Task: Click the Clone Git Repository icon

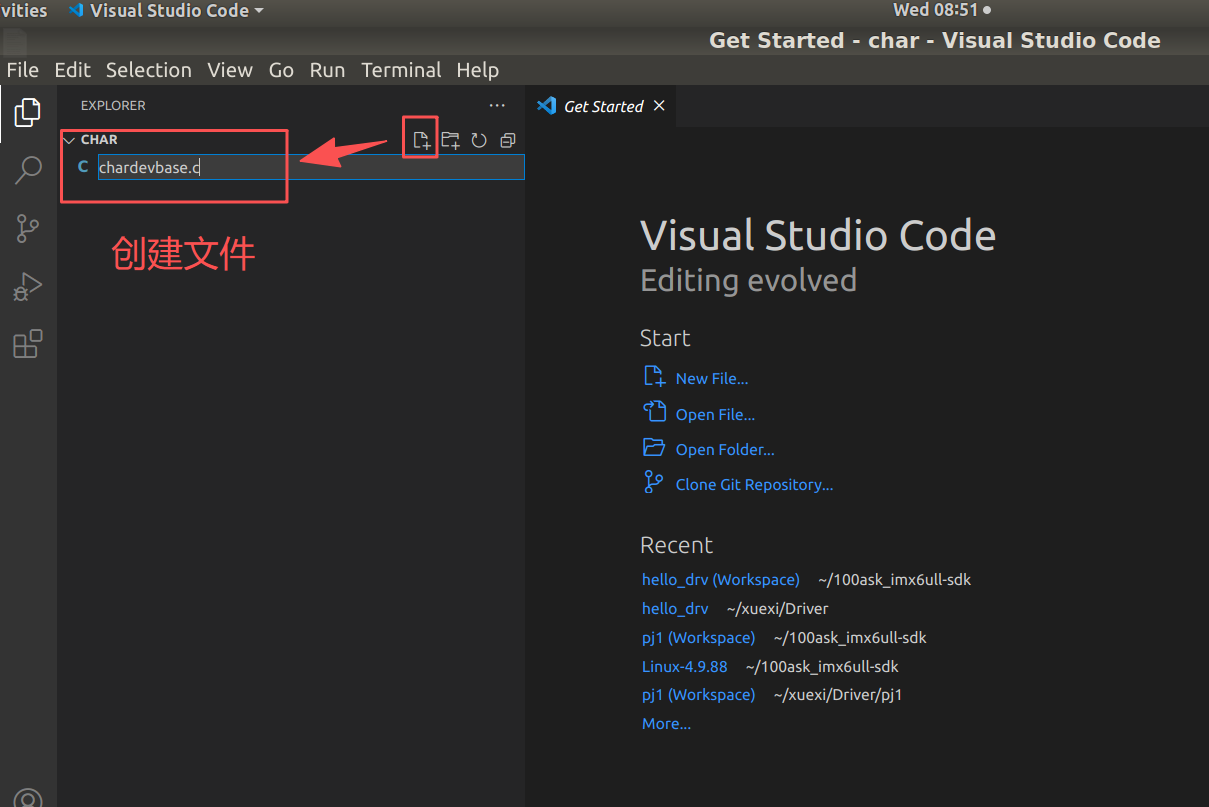Action: 654,482
